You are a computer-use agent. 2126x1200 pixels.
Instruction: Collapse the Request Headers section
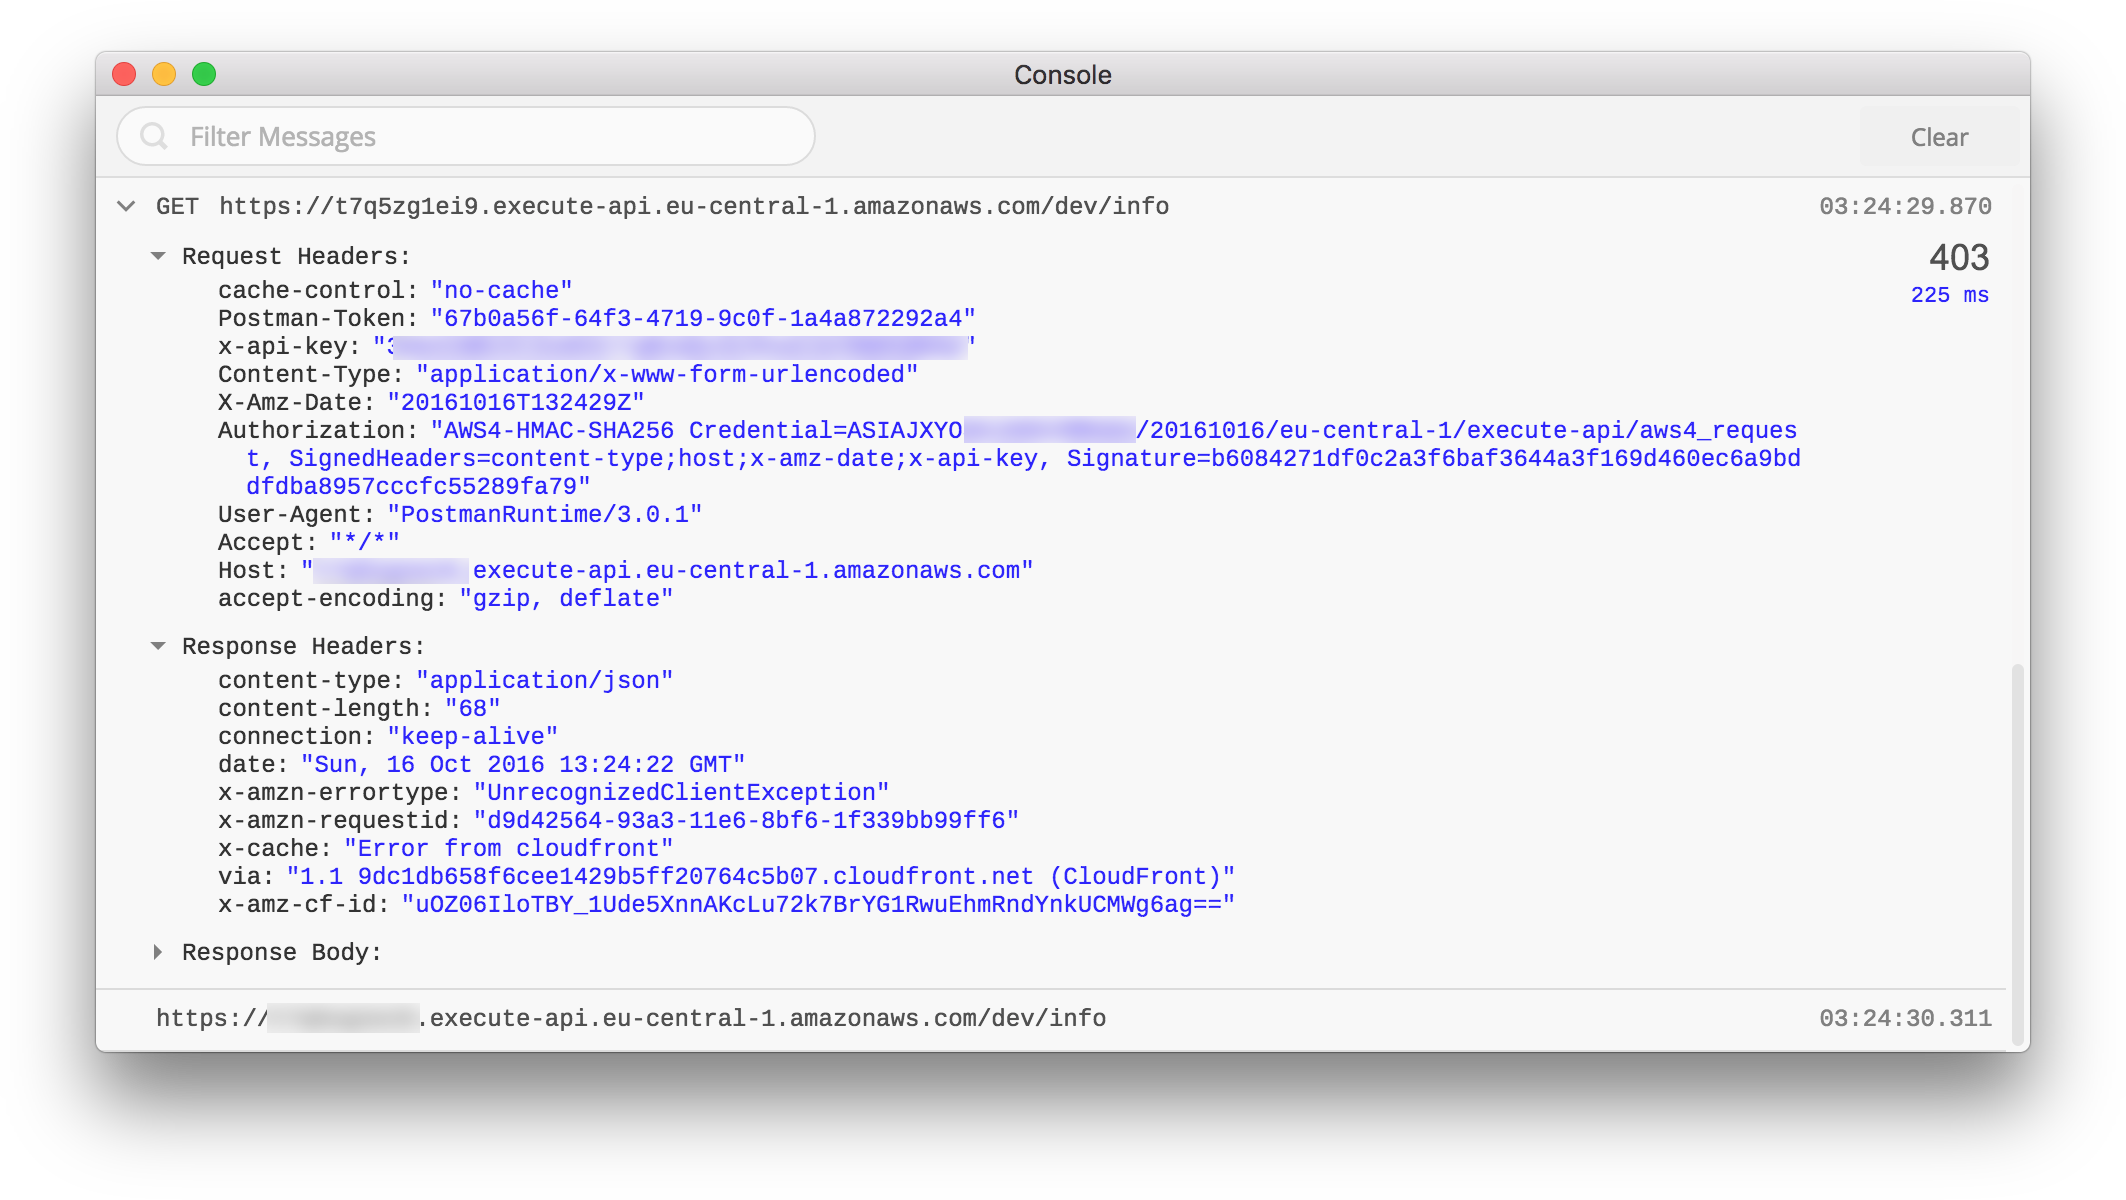point(158,256)
